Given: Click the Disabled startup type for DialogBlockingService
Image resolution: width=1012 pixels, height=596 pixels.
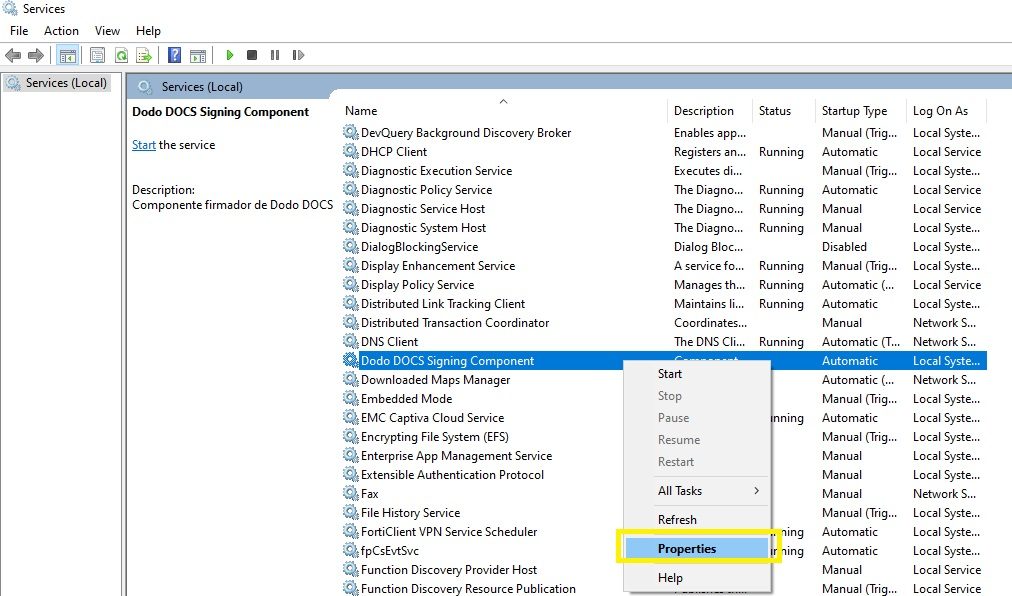Looking at the screenshot, I should click(844, 247).
